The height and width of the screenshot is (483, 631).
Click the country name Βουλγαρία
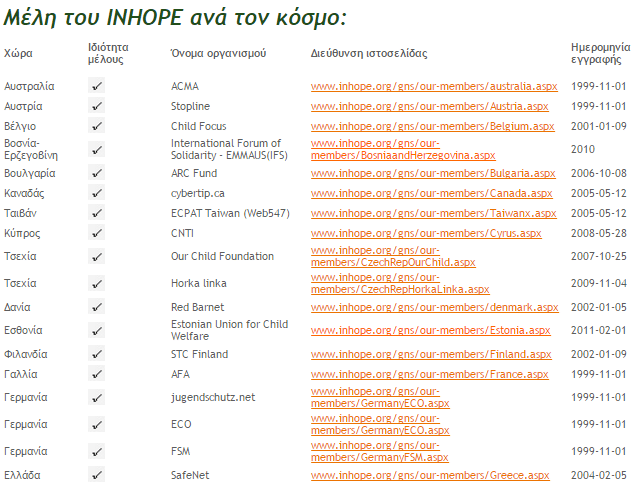pyautogui.click(x=29, y=173)
